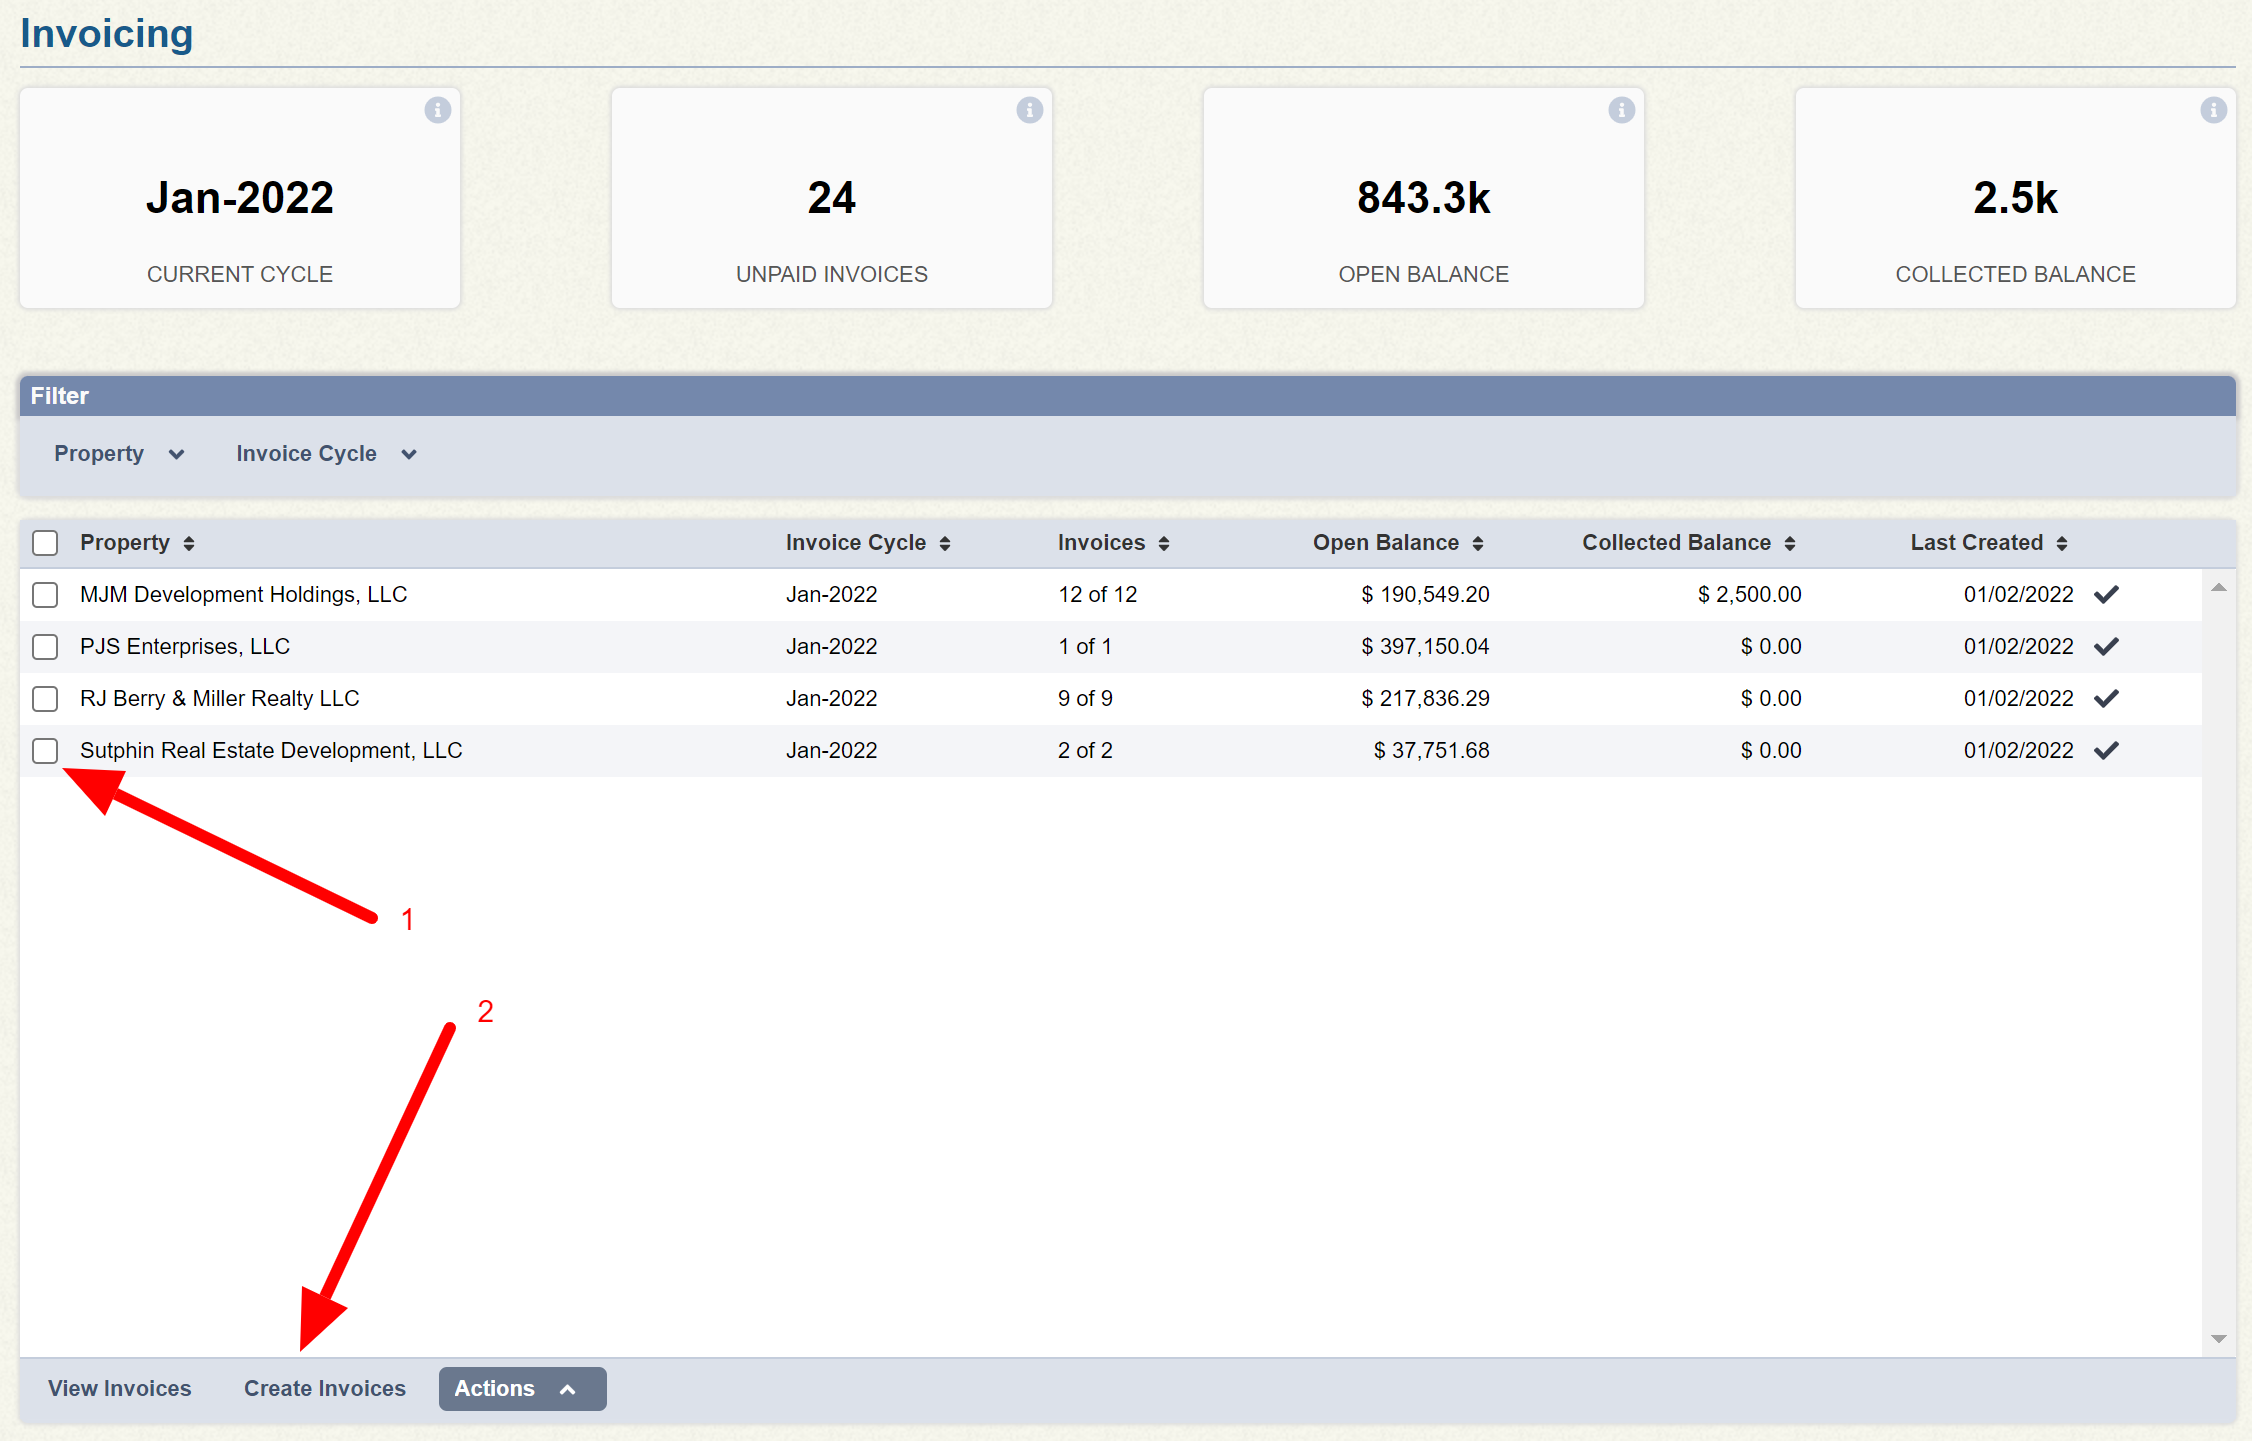Viewport: 2252px width, 1441px height.
Task: Click the Invoicing page title
Action: click(x=107, y=34)
